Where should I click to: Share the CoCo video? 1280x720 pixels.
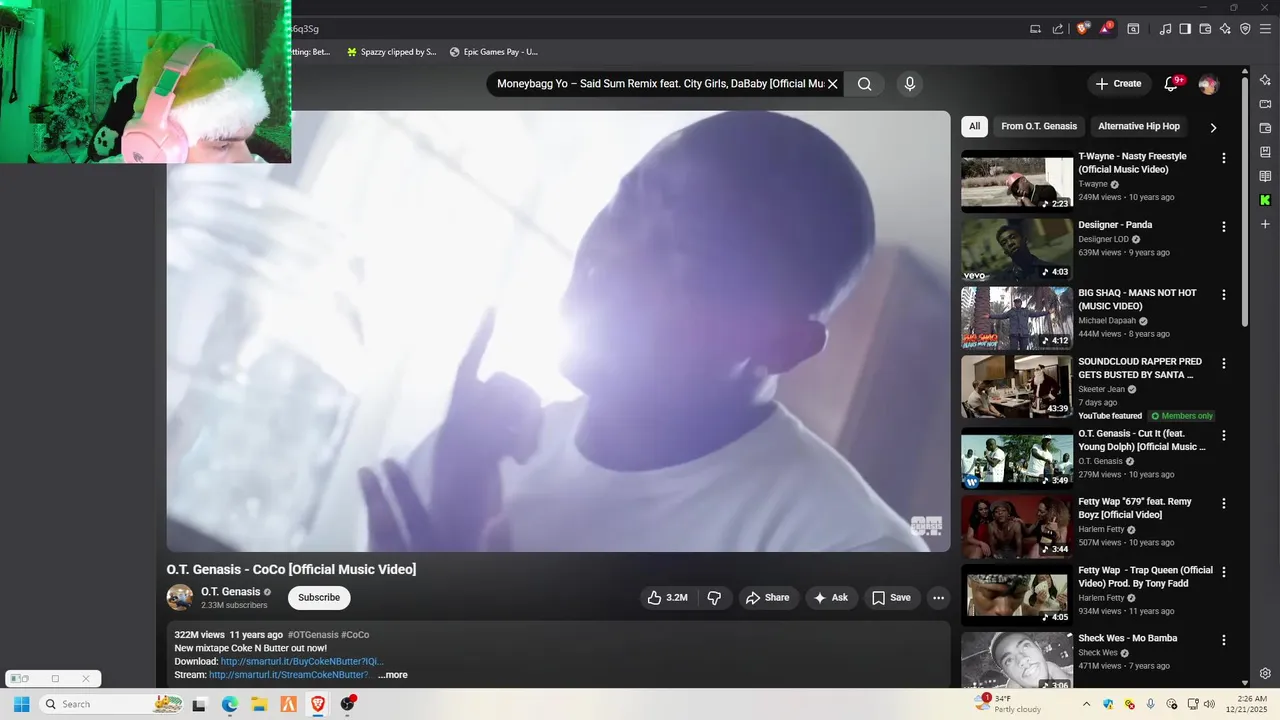click(768, 598)
